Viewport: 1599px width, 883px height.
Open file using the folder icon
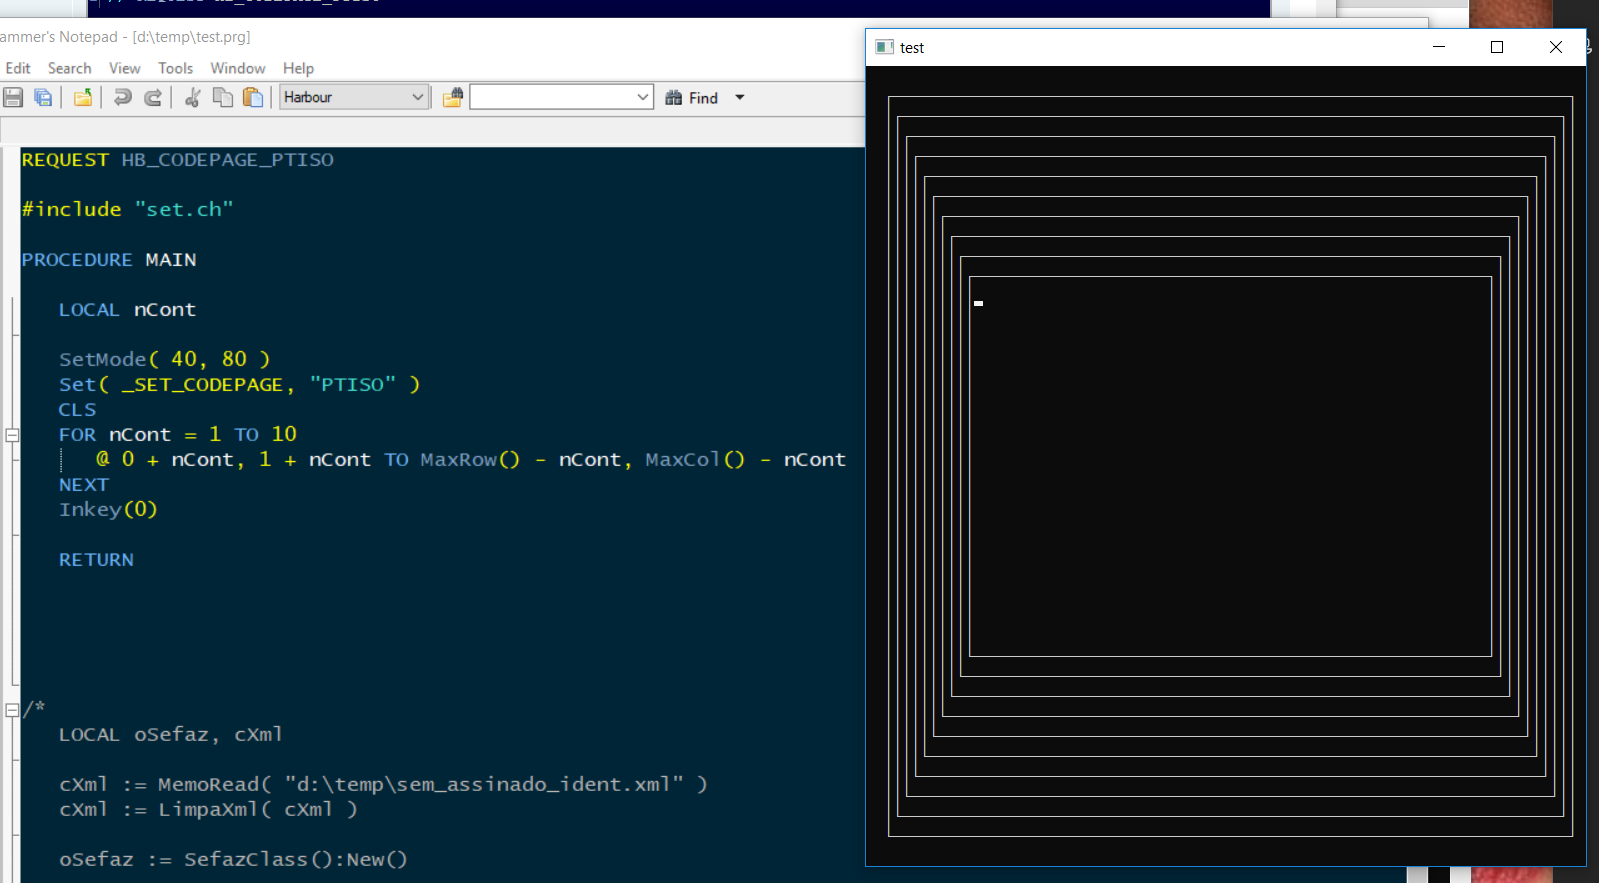click(x=83, y=97)
